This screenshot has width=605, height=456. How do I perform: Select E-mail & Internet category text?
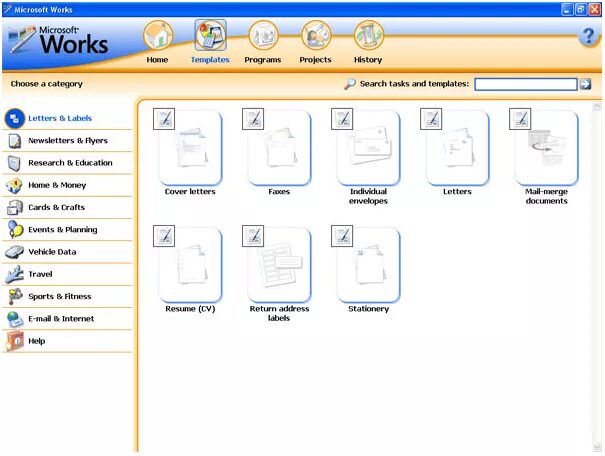61,319
